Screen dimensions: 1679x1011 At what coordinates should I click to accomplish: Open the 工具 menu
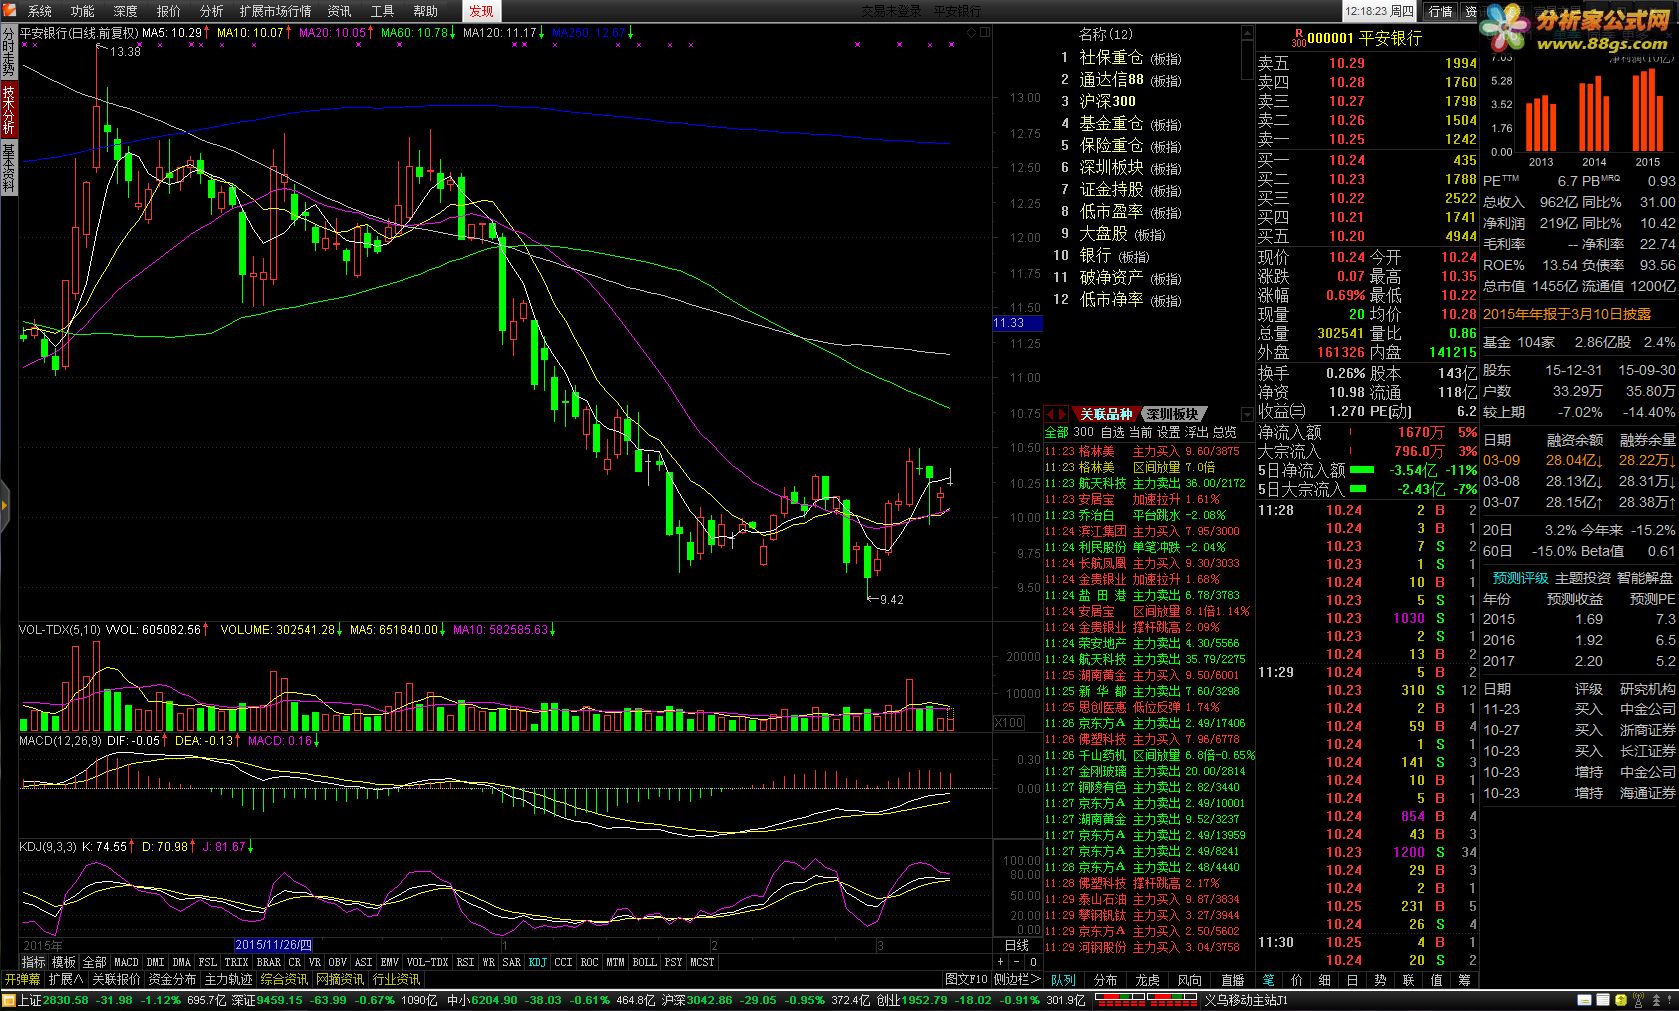tap(383, 11)
